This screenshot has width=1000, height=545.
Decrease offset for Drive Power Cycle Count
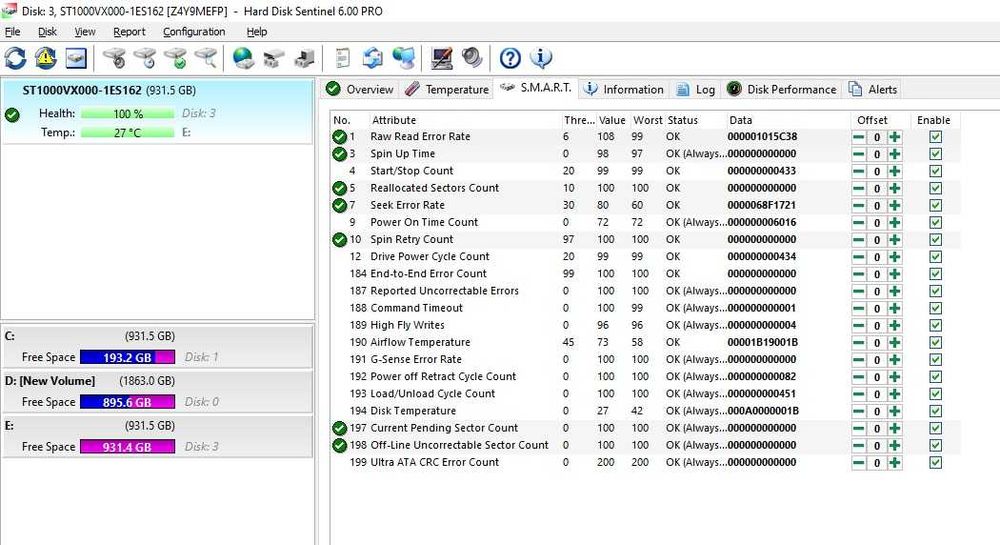[859, 257]
